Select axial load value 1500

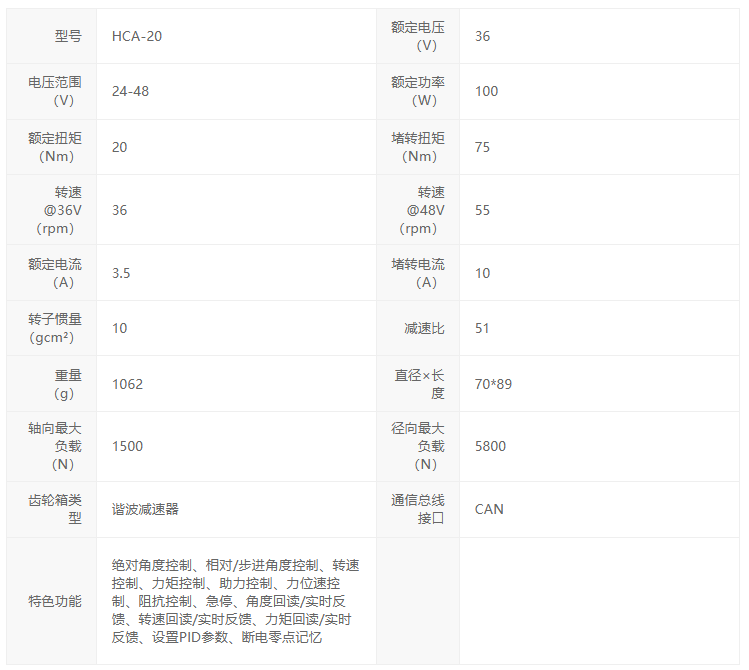[127, 447]
